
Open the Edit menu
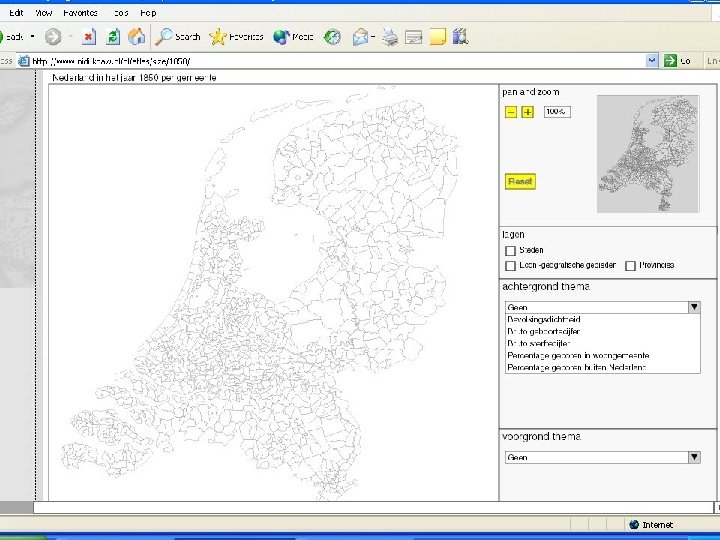pos(16,13)
